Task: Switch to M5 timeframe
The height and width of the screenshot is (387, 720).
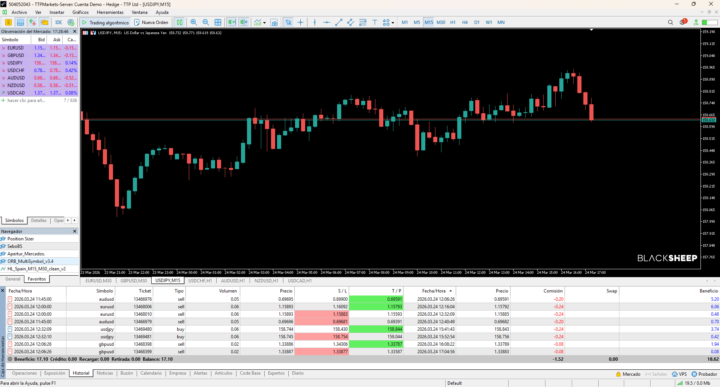Action: click(416, 22)
